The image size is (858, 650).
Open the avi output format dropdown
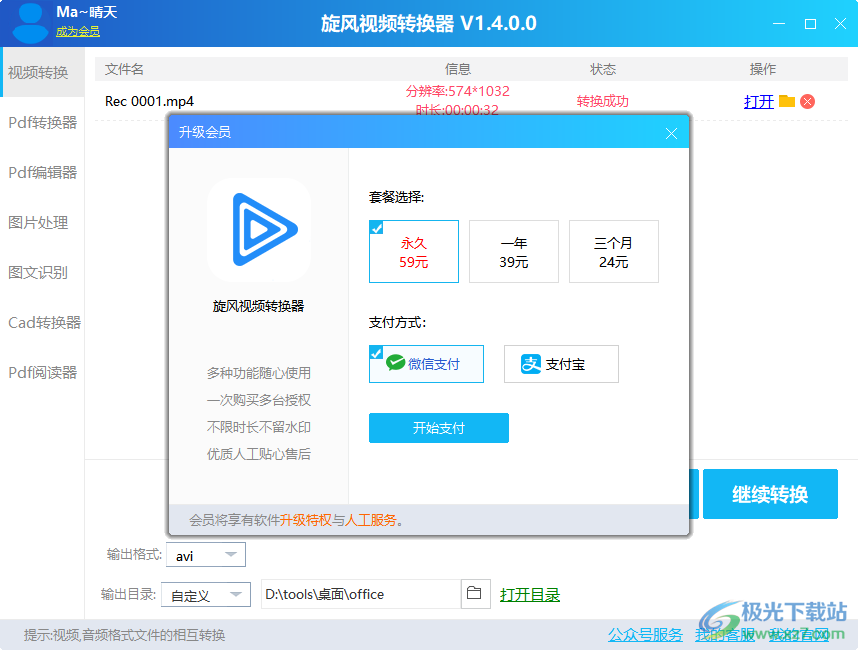point(205,554)
